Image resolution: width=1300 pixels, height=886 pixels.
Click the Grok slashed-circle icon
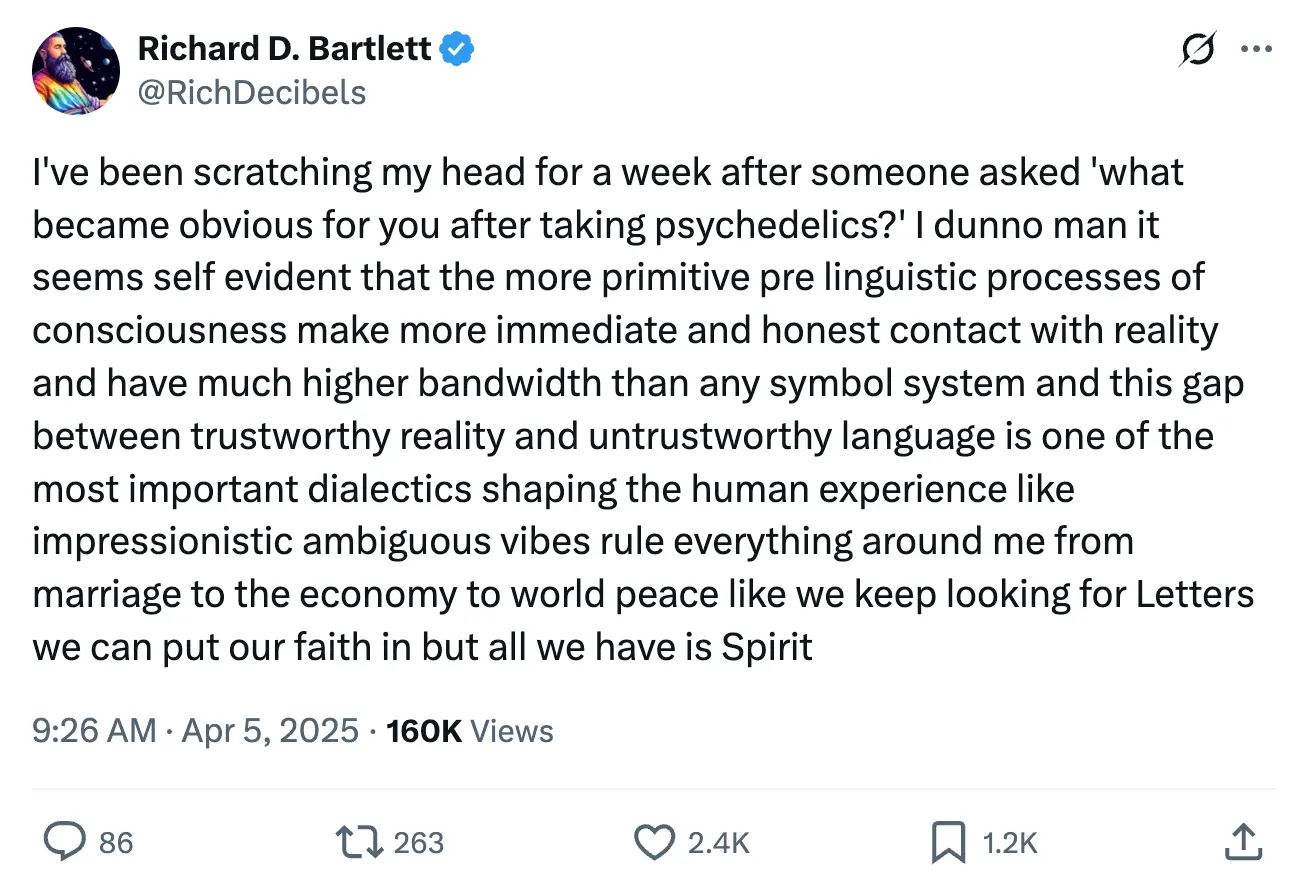1198,49
